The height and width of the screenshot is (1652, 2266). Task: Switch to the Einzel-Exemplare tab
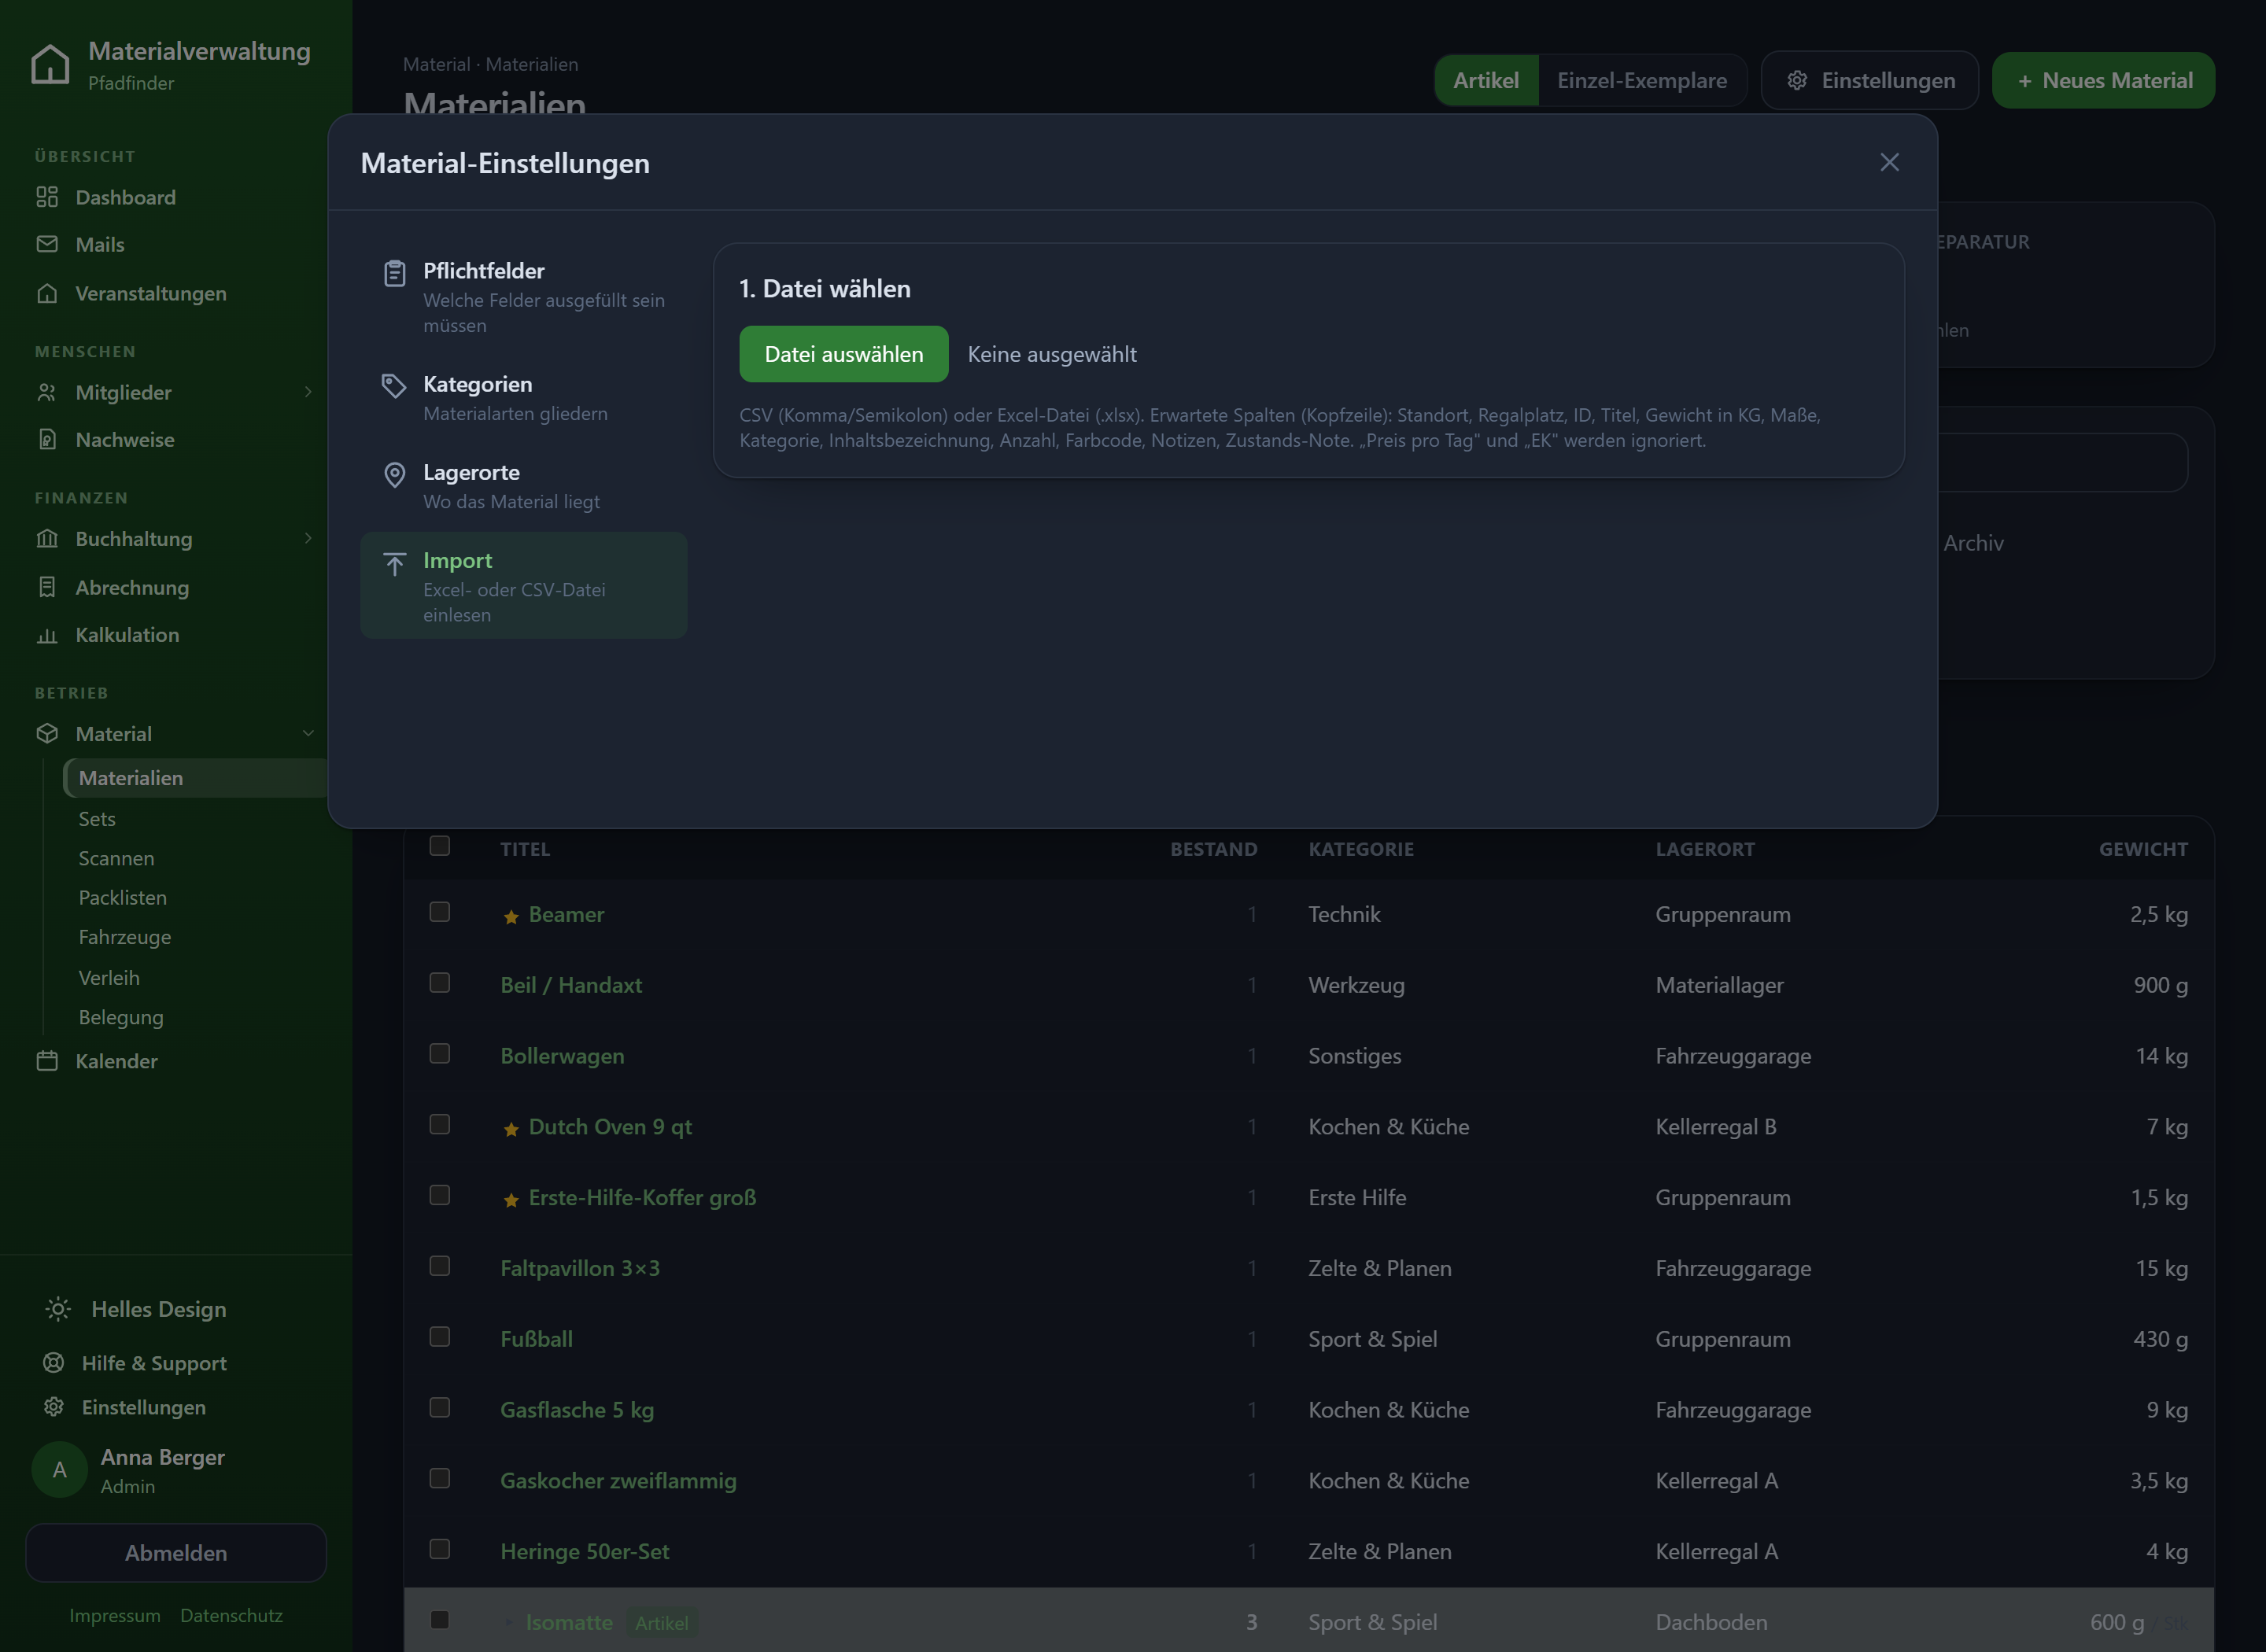point(1641,80)
